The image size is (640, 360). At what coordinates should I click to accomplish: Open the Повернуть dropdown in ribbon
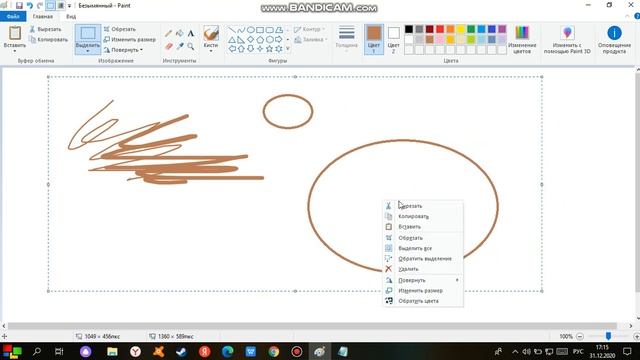[x=123, y=50]
